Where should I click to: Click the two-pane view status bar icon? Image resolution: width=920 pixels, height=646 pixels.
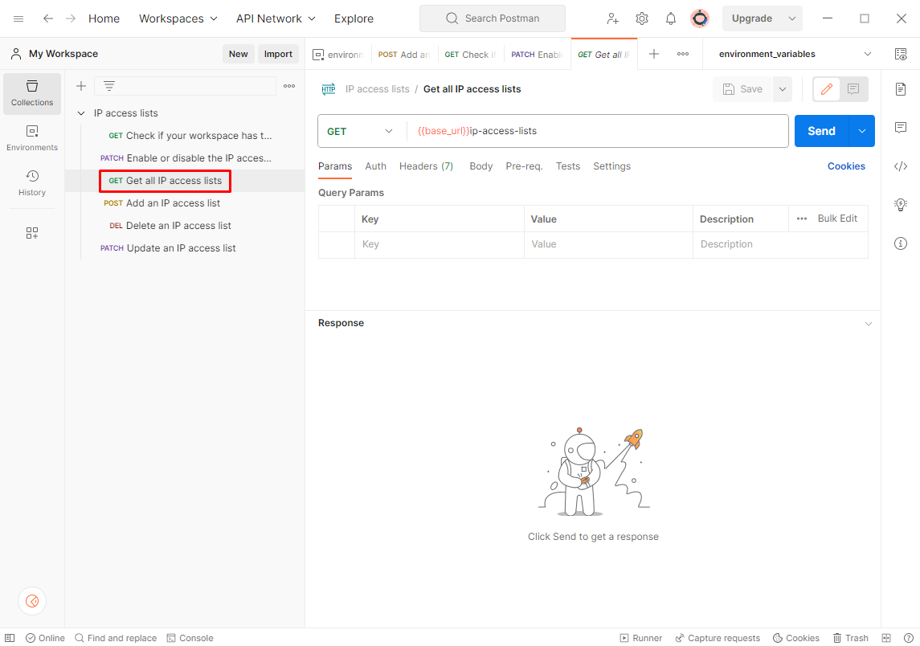coord(886,638)
